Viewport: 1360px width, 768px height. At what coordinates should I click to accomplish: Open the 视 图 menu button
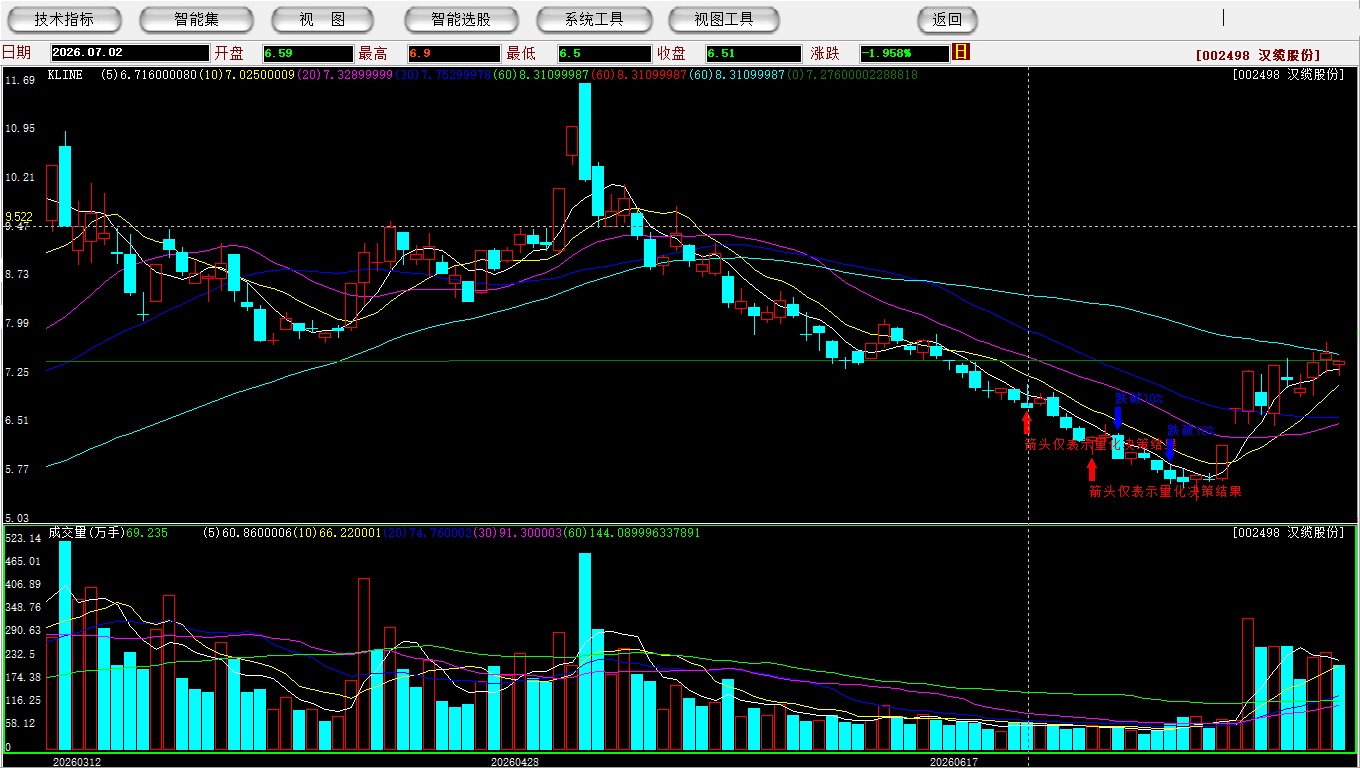coord(322,19)
